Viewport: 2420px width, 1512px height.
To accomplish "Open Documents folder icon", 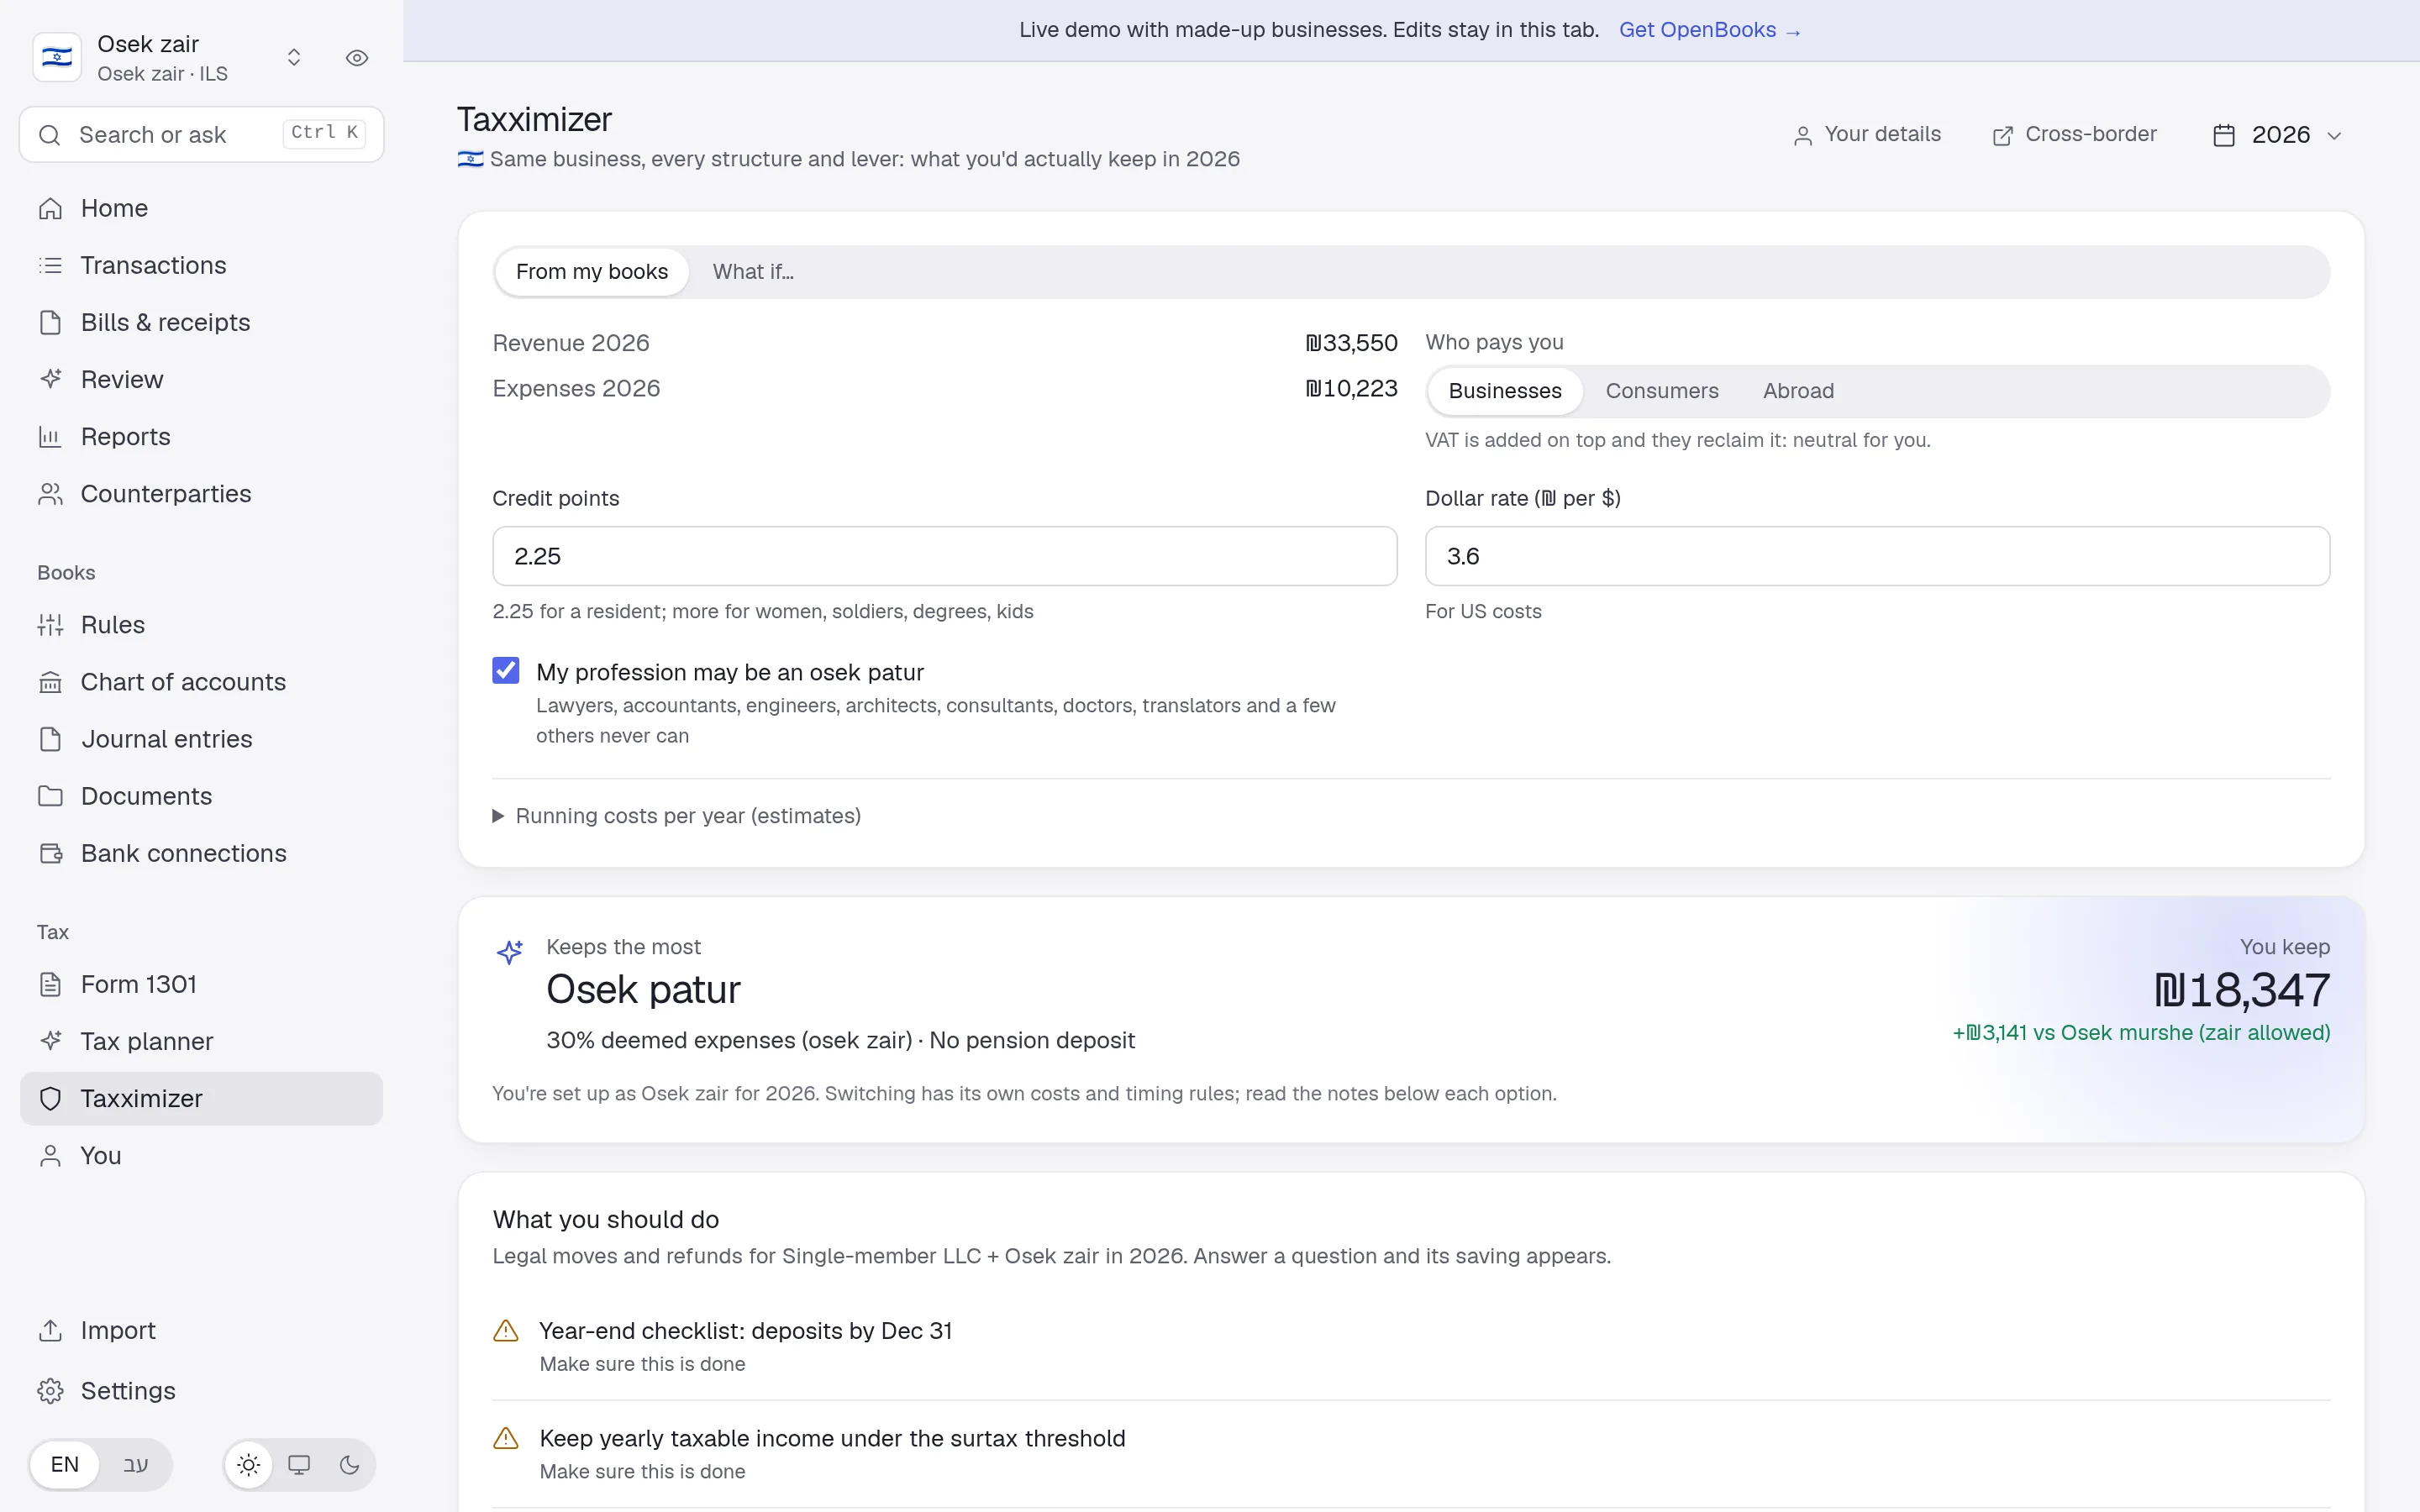I will pos(50,796).
